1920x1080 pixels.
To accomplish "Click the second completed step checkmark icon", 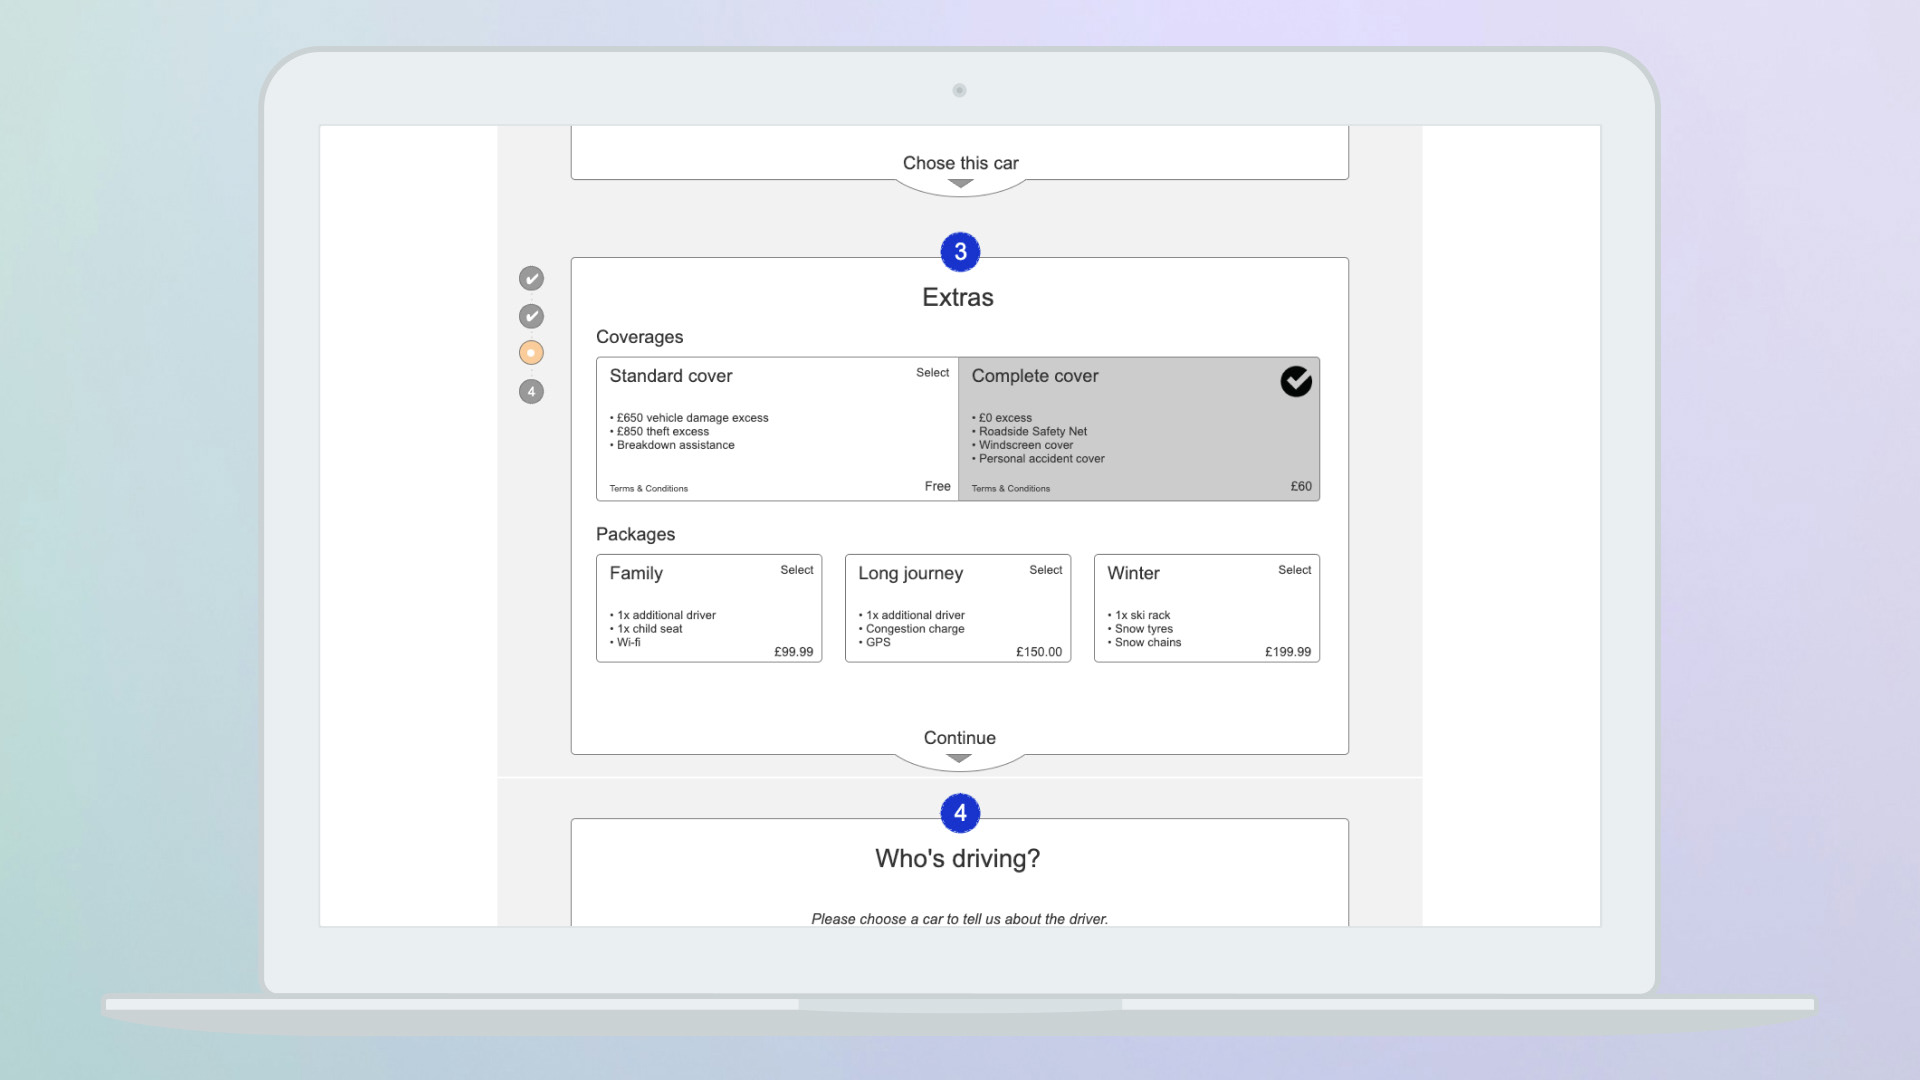I will point(531,316).
